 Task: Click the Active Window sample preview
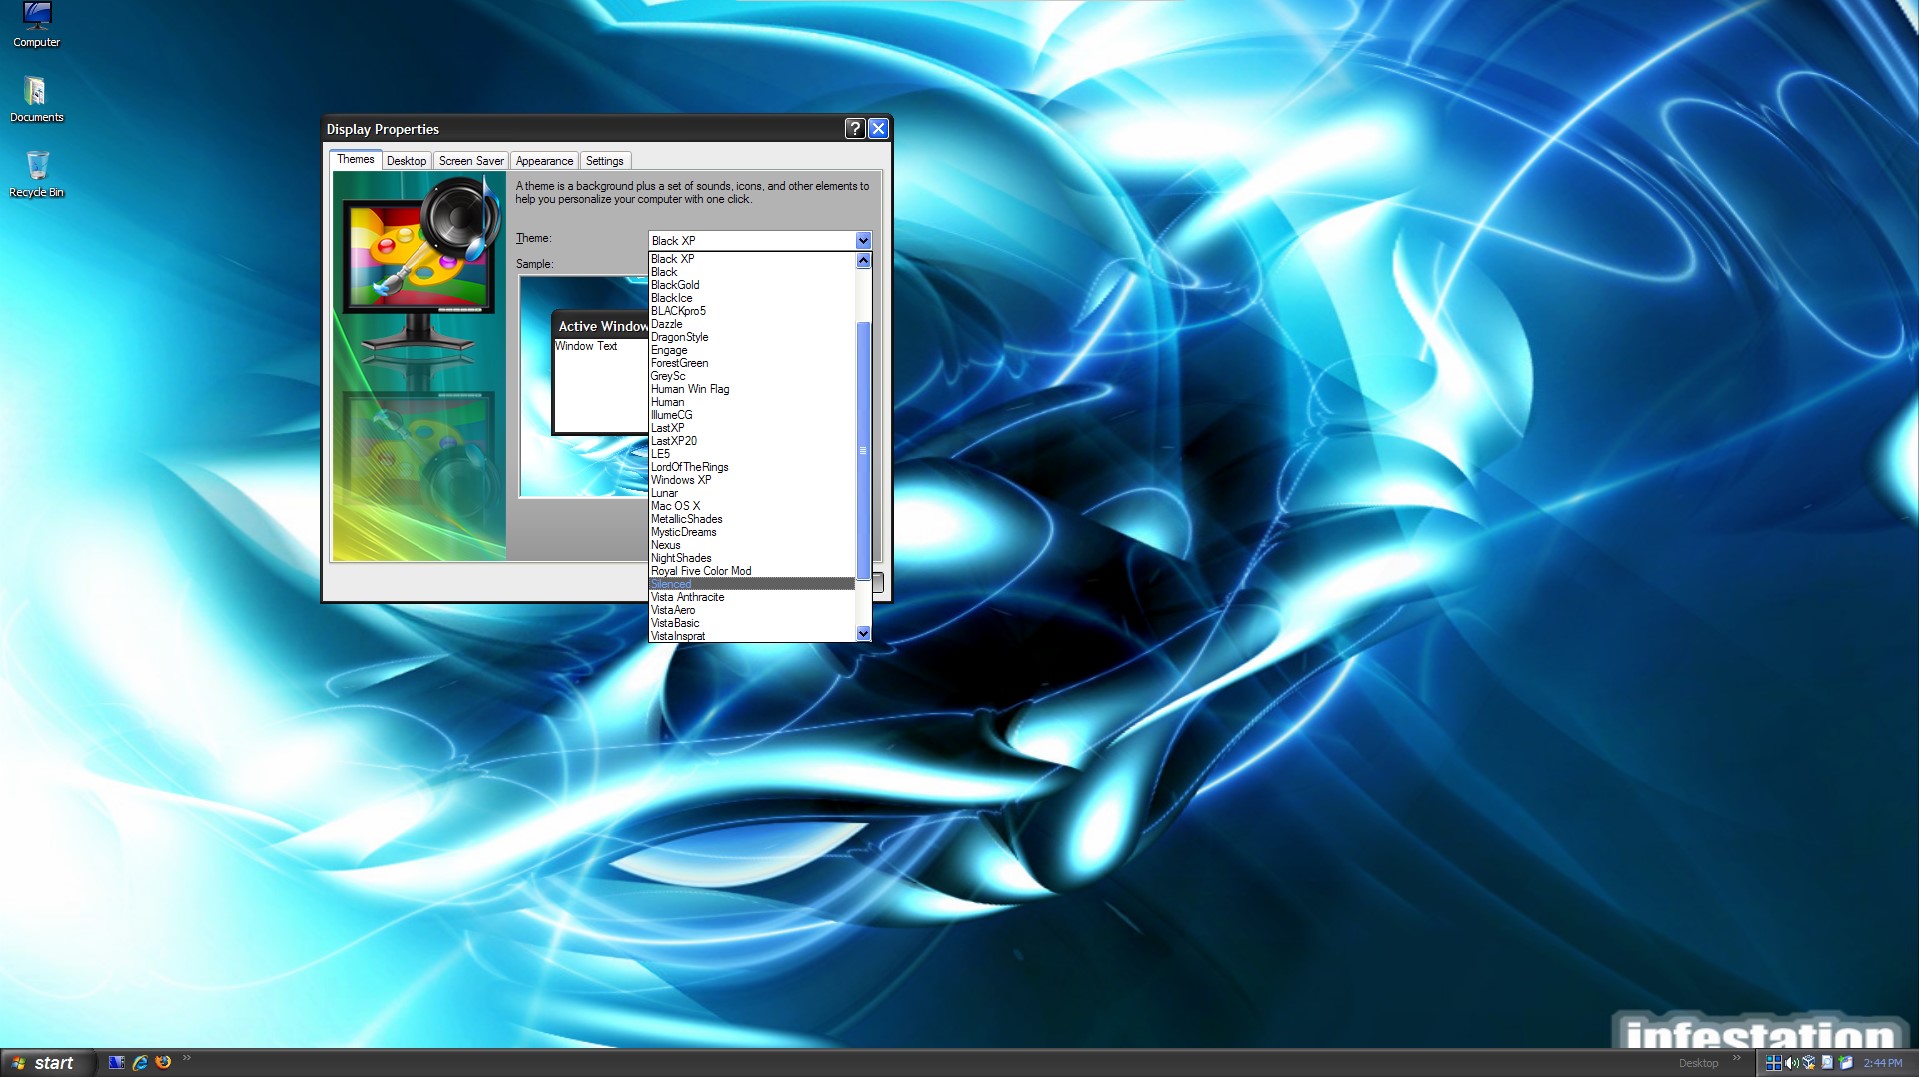pos(600,372)
